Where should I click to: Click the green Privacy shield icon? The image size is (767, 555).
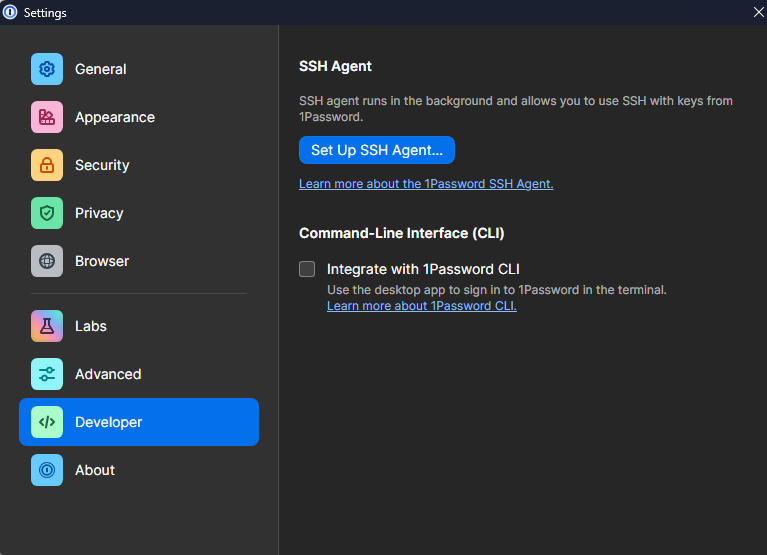47,213
